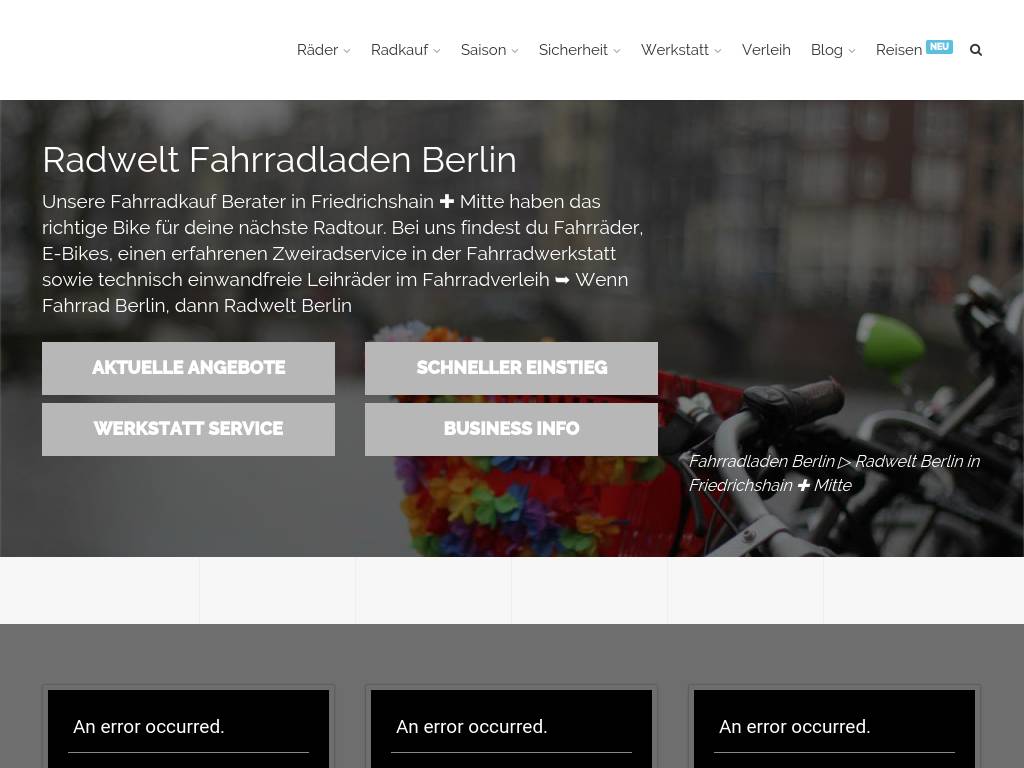Click the search magnifier icon

coord(976,50)
